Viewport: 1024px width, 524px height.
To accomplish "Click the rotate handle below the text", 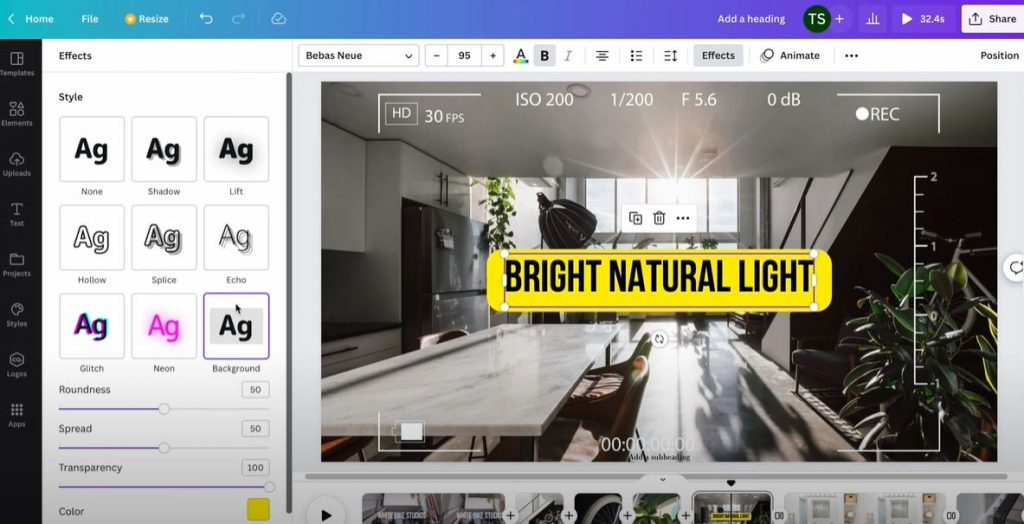I will (659, 339).
